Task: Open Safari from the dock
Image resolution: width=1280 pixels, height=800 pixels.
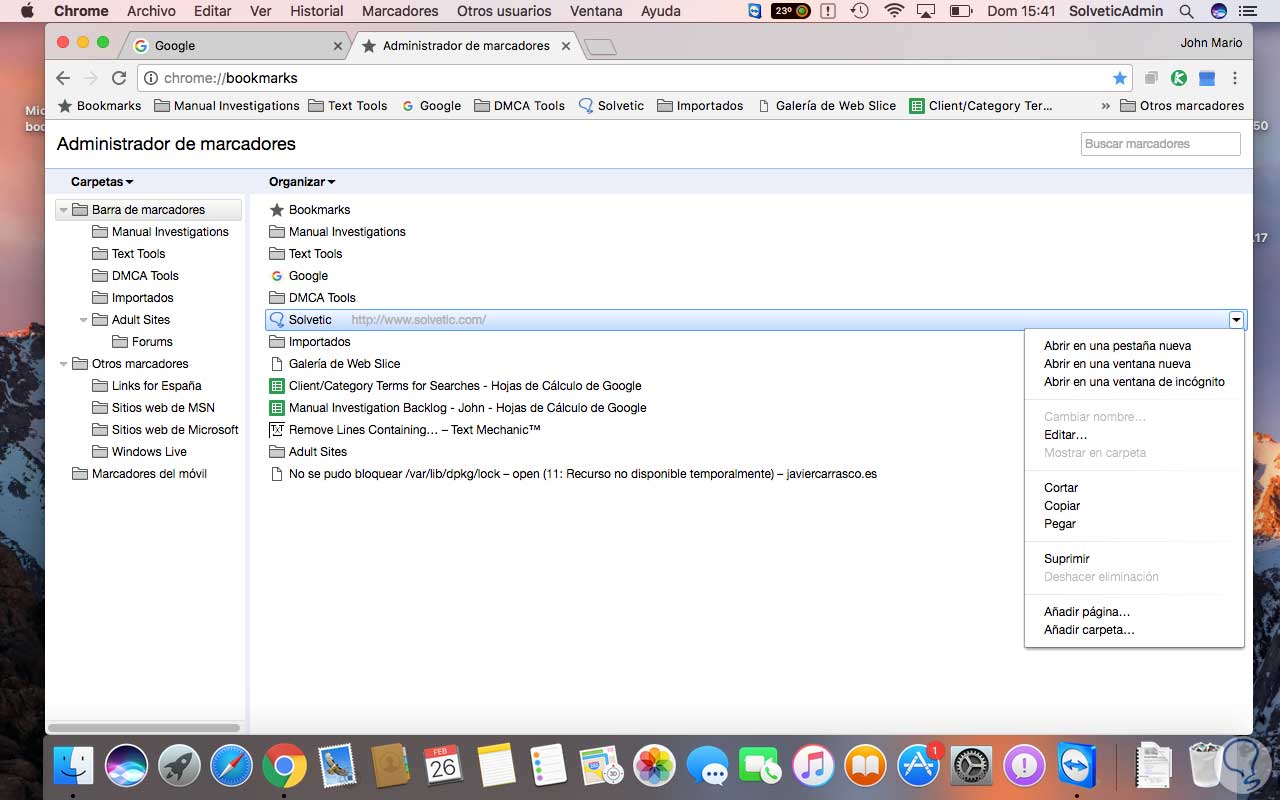Action: pos(232,767)
